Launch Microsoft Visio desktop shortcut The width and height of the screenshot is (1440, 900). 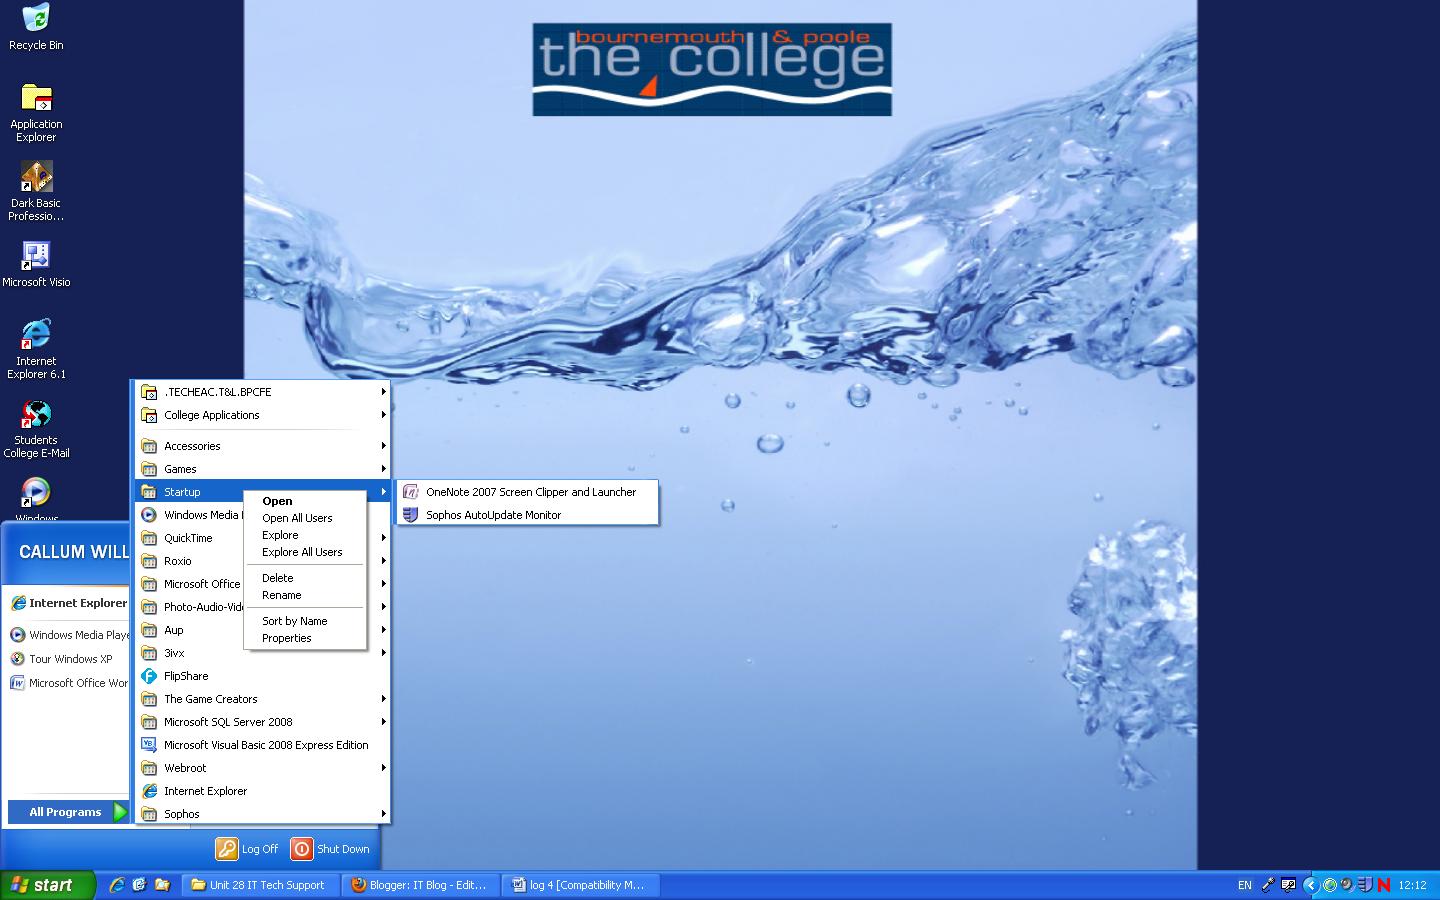pos(36,265)
